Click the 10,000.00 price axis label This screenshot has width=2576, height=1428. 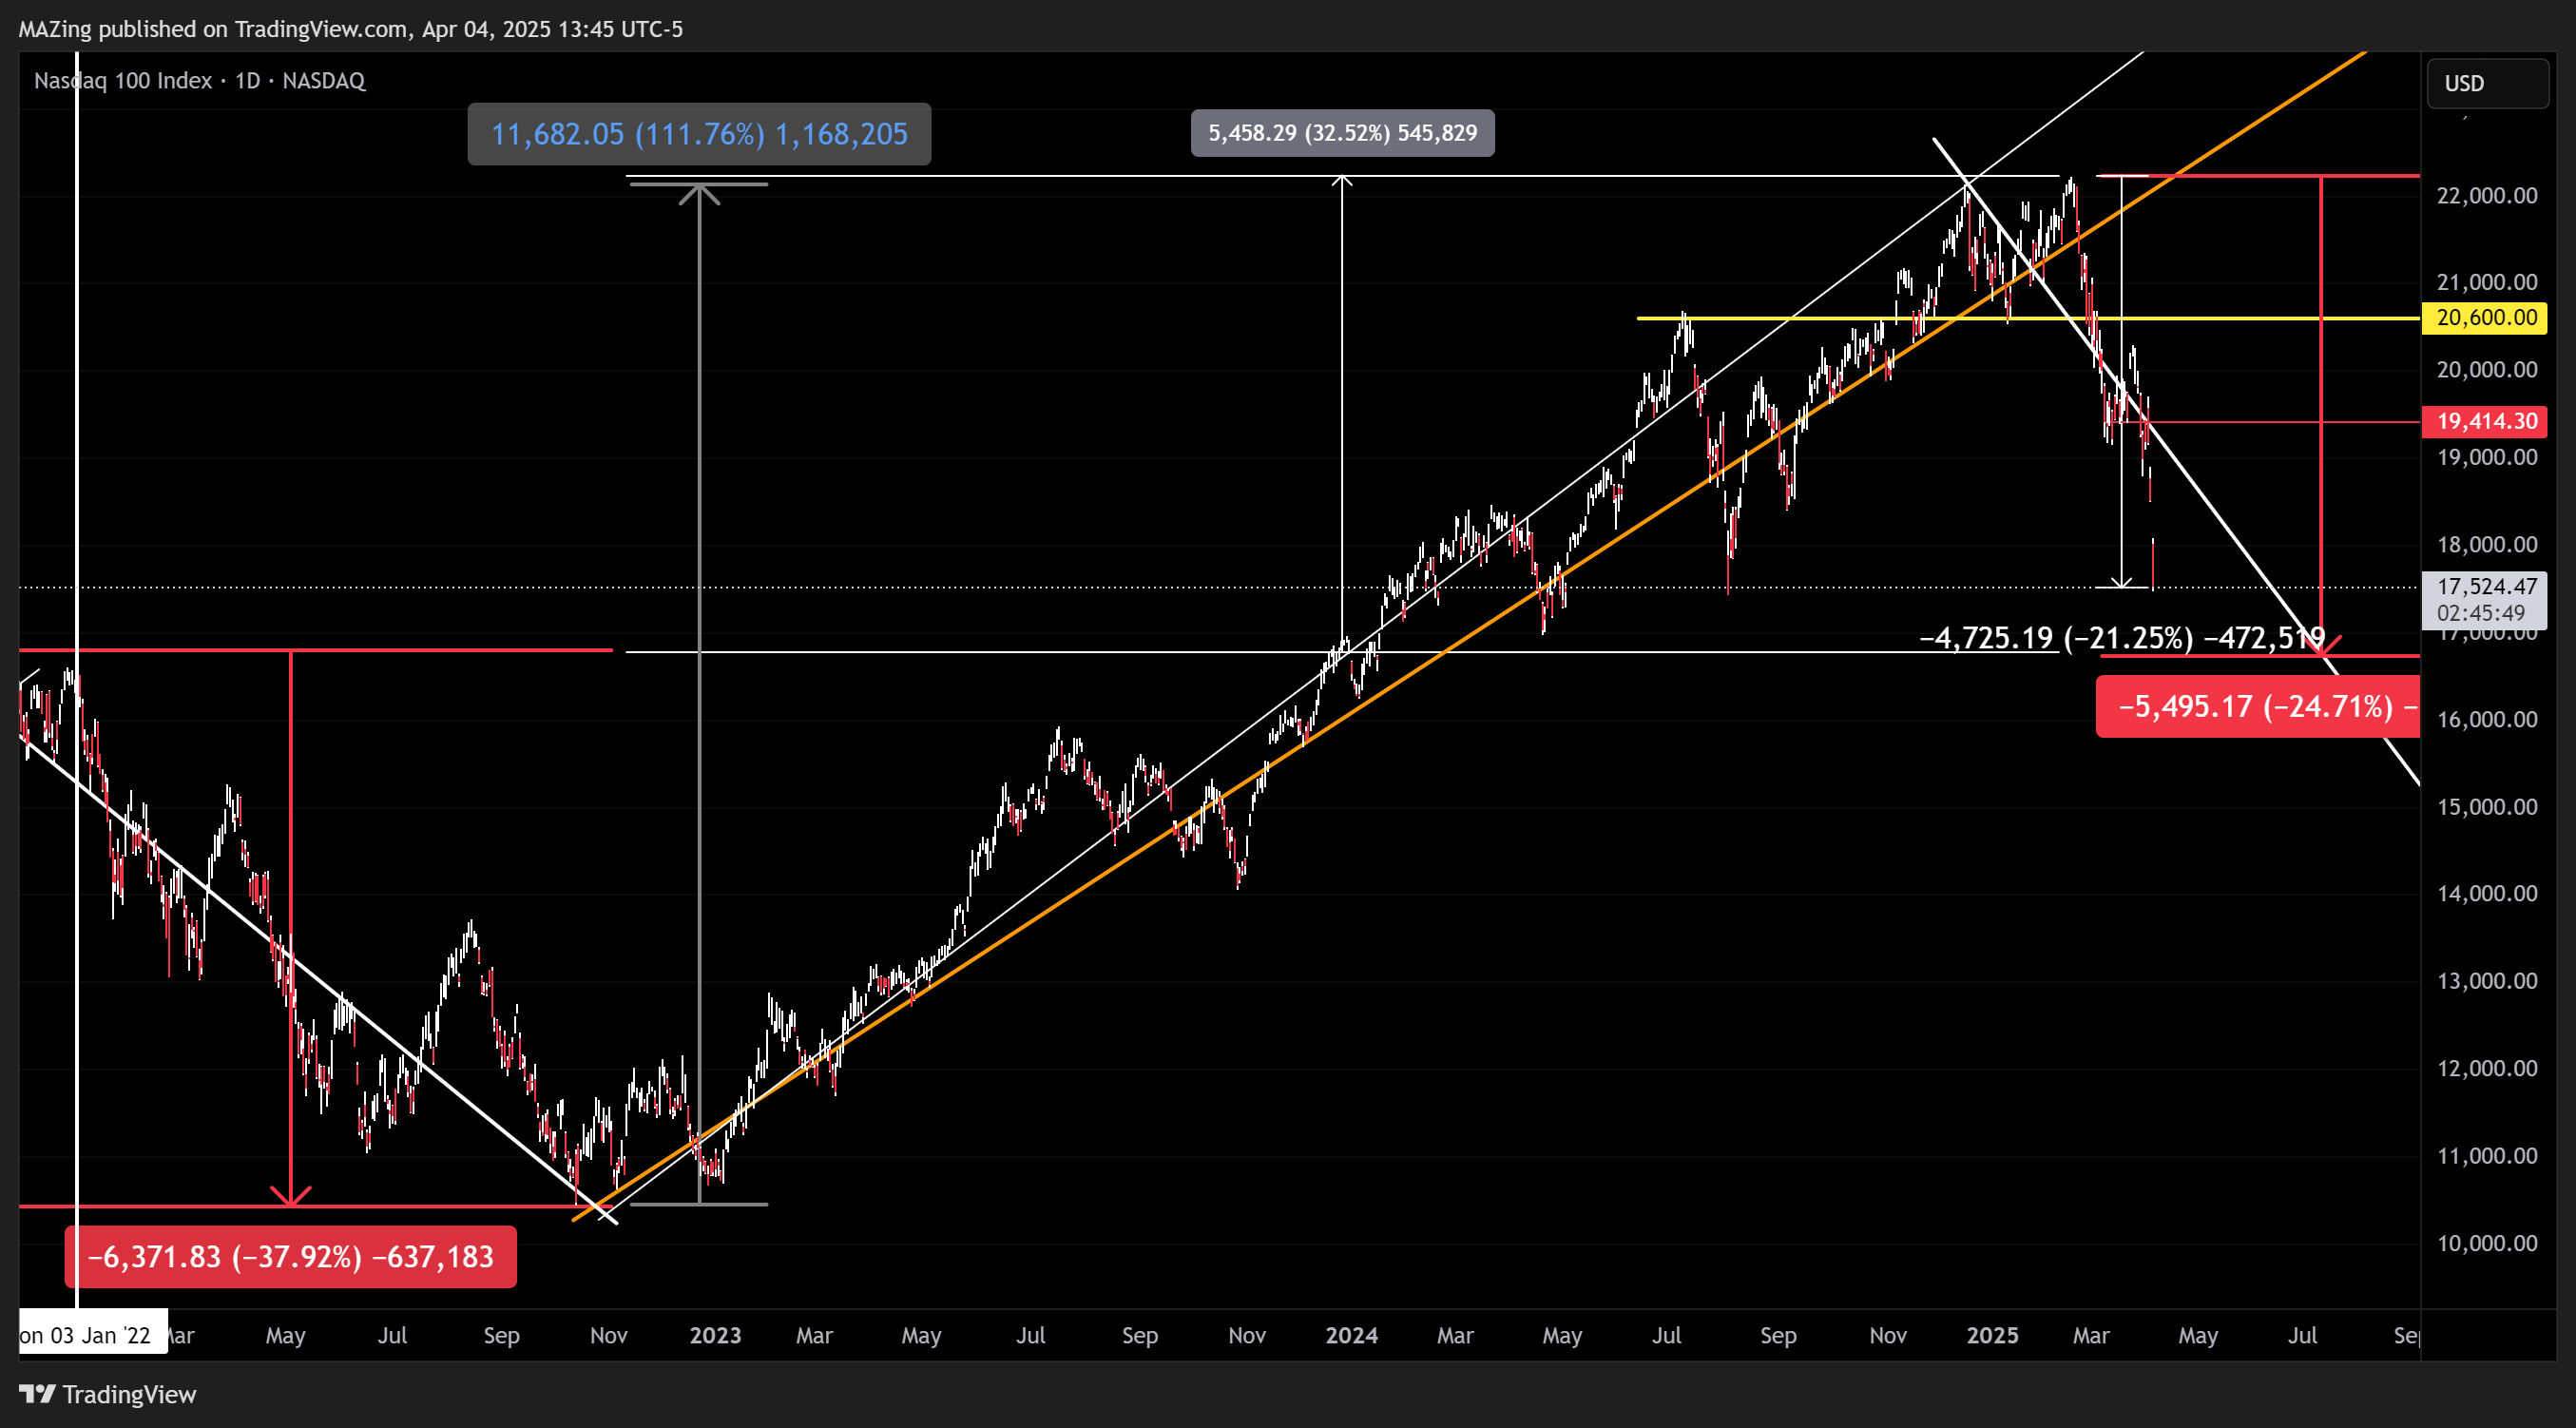pos(2487,1243)
